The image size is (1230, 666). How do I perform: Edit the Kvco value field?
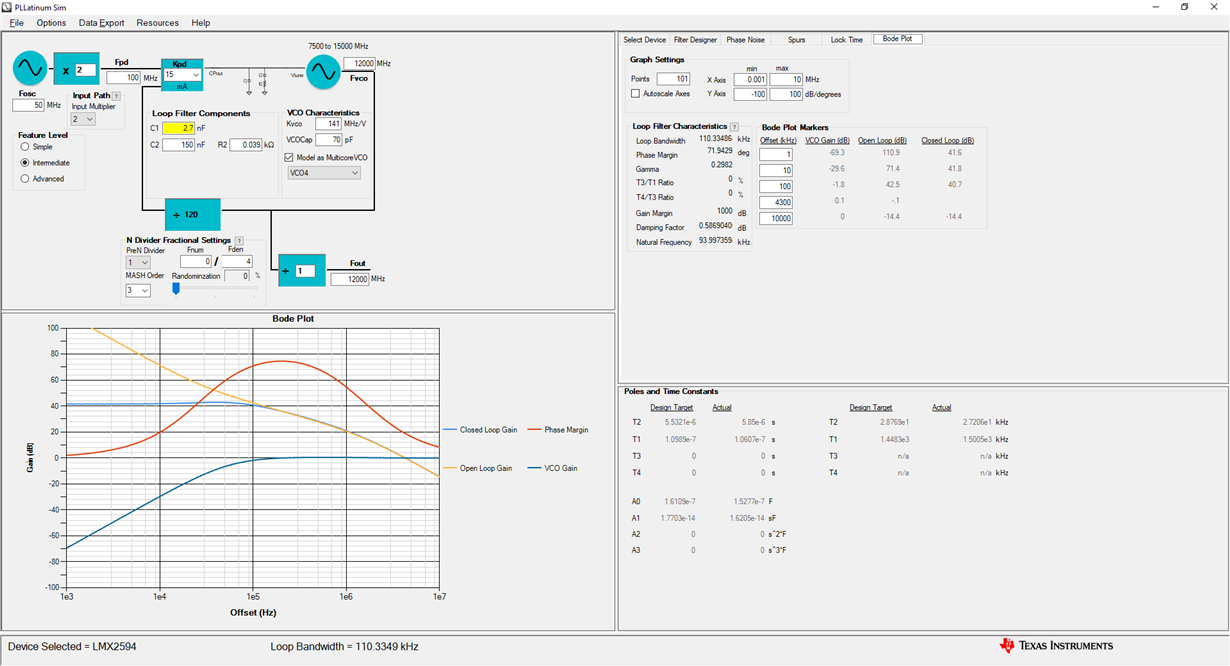pos(329,124)
